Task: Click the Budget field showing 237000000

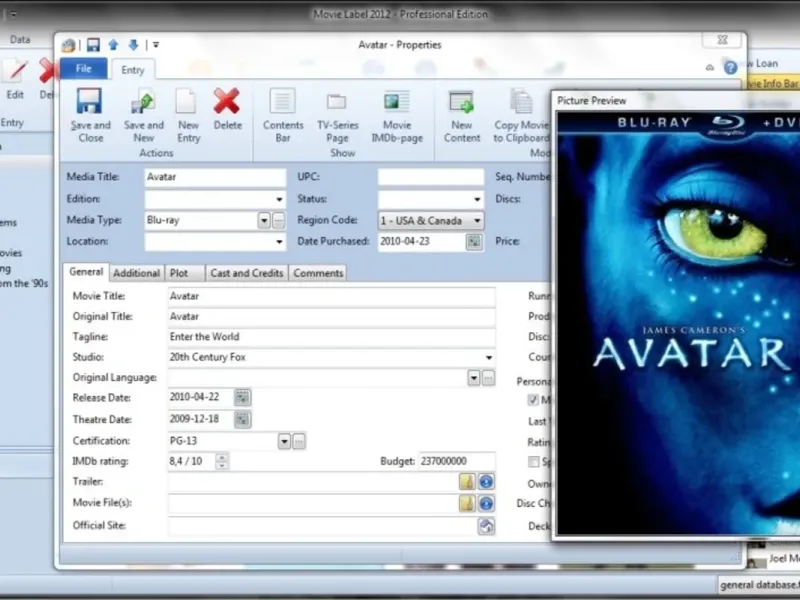Action: [457, 461]
